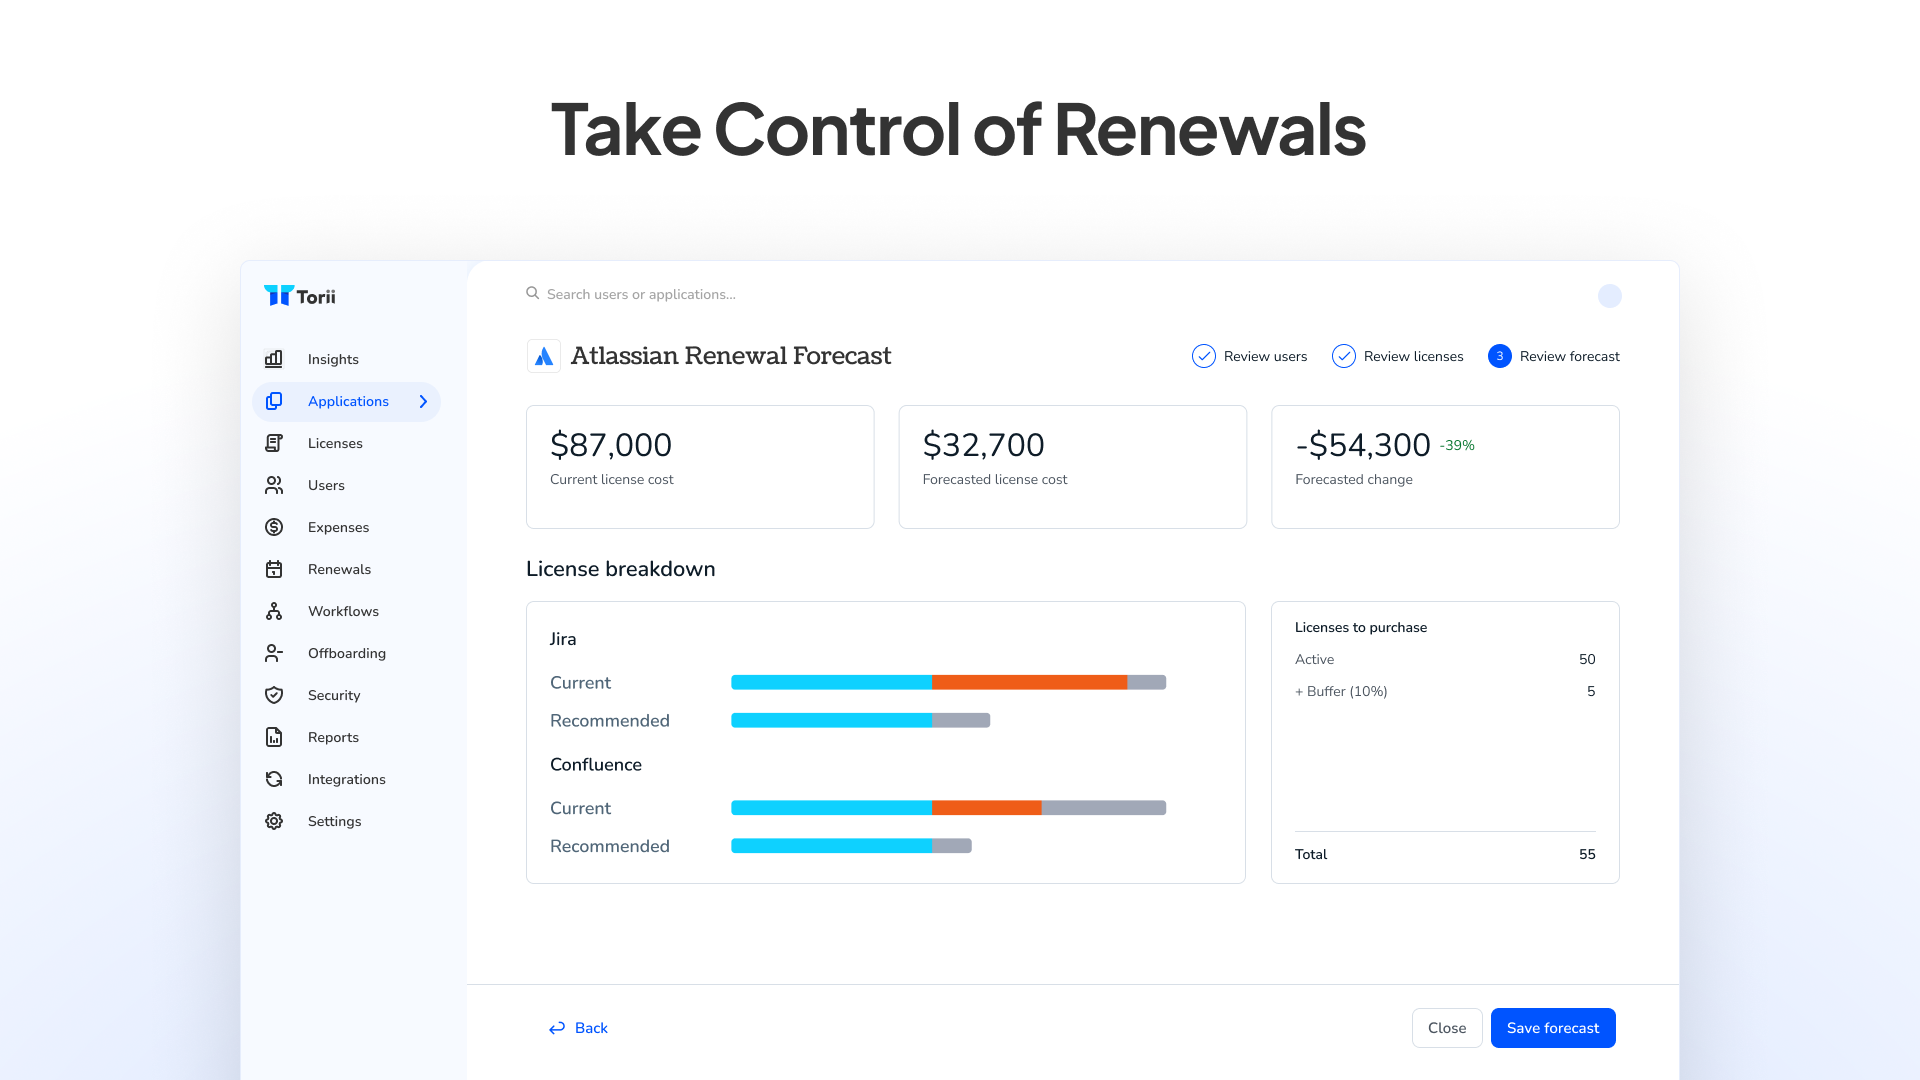Image resolution: width=1920 pixels, height=1080 pixels.
Task: Go Back using the arrow link
Action: click(x=578, y=1028)
